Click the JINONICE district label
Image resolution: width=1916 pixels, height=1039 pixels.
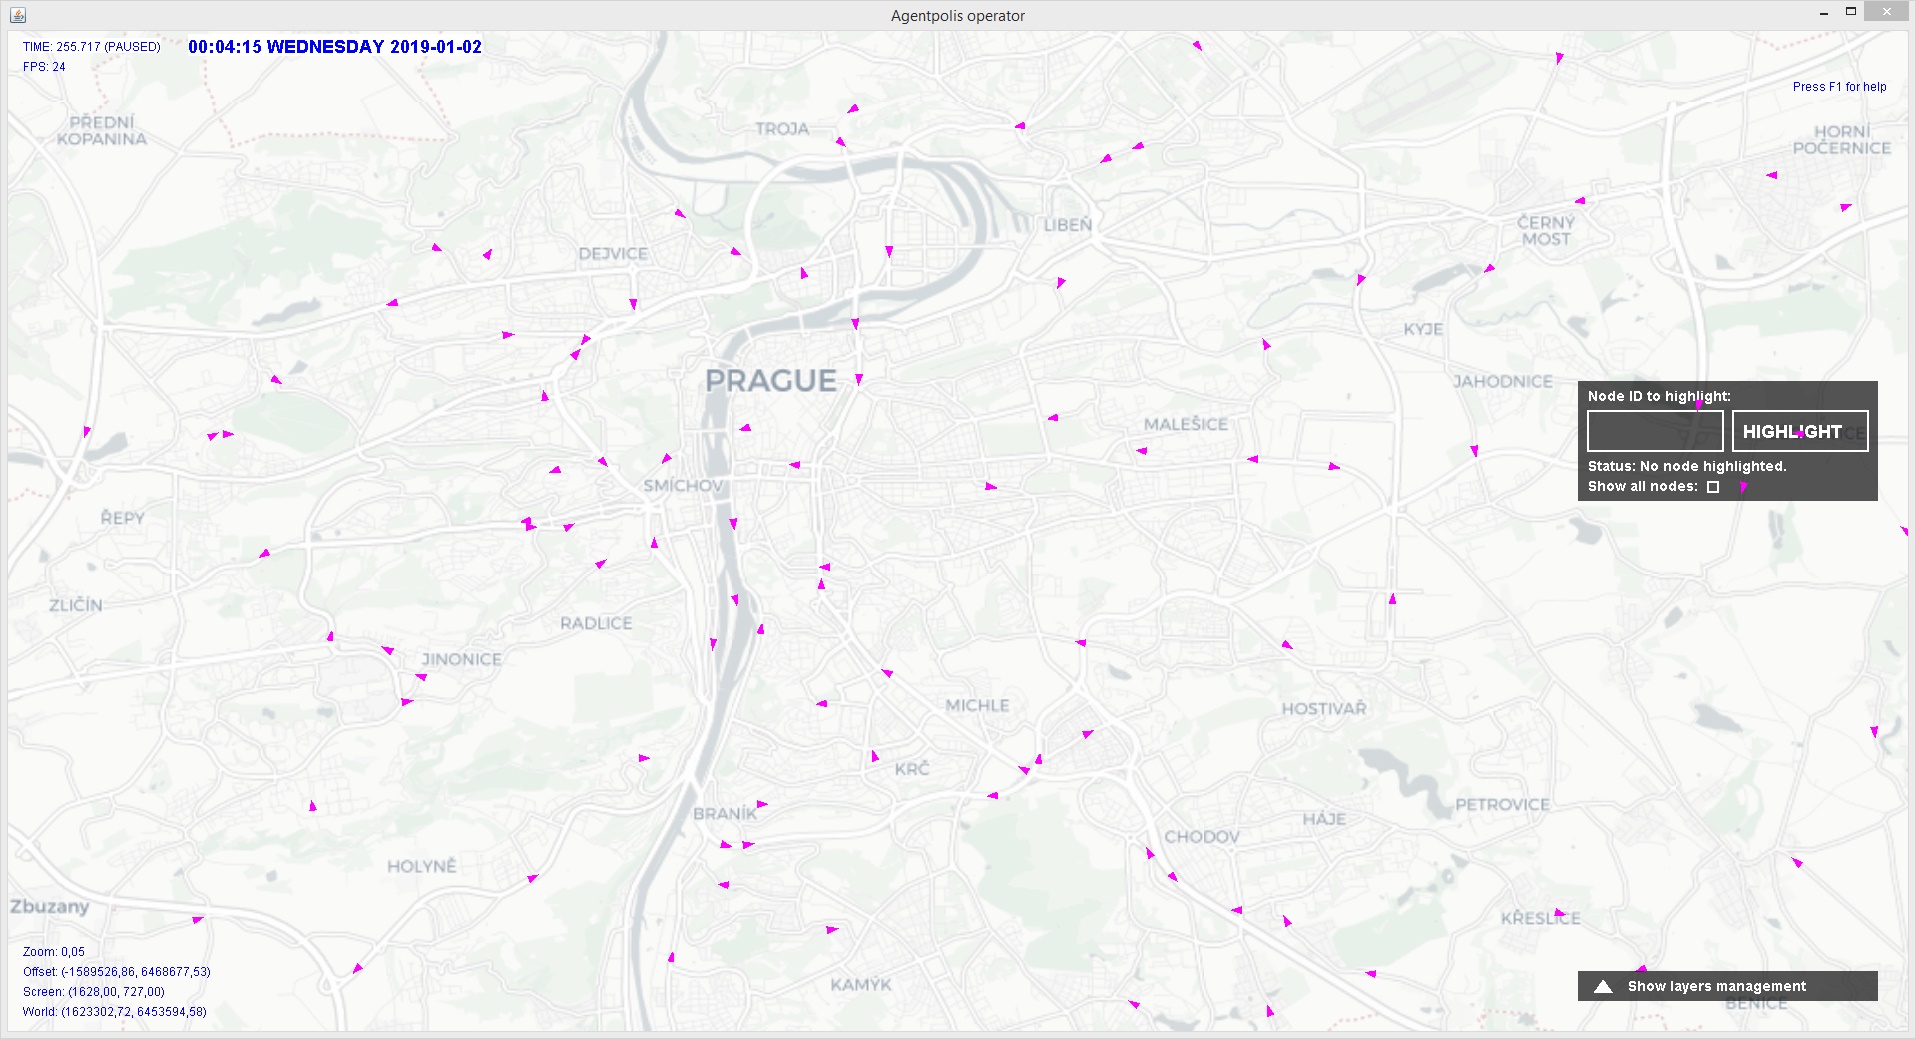click(x=461, y=659)
